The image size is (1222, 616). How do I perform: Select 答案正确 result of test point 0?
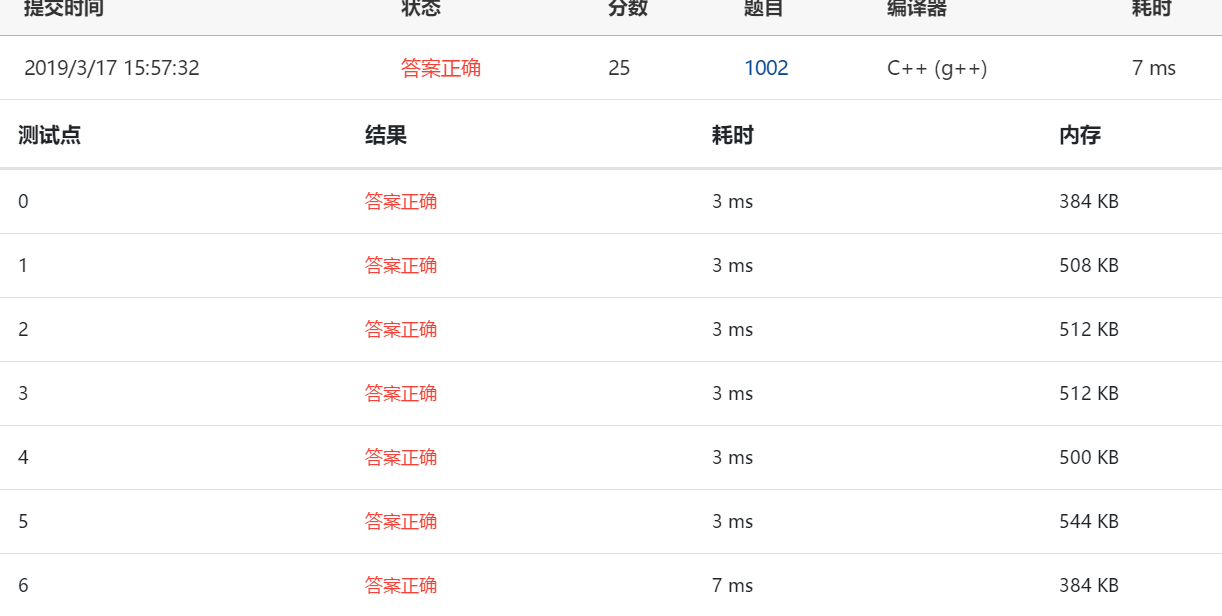coord(402,201)
